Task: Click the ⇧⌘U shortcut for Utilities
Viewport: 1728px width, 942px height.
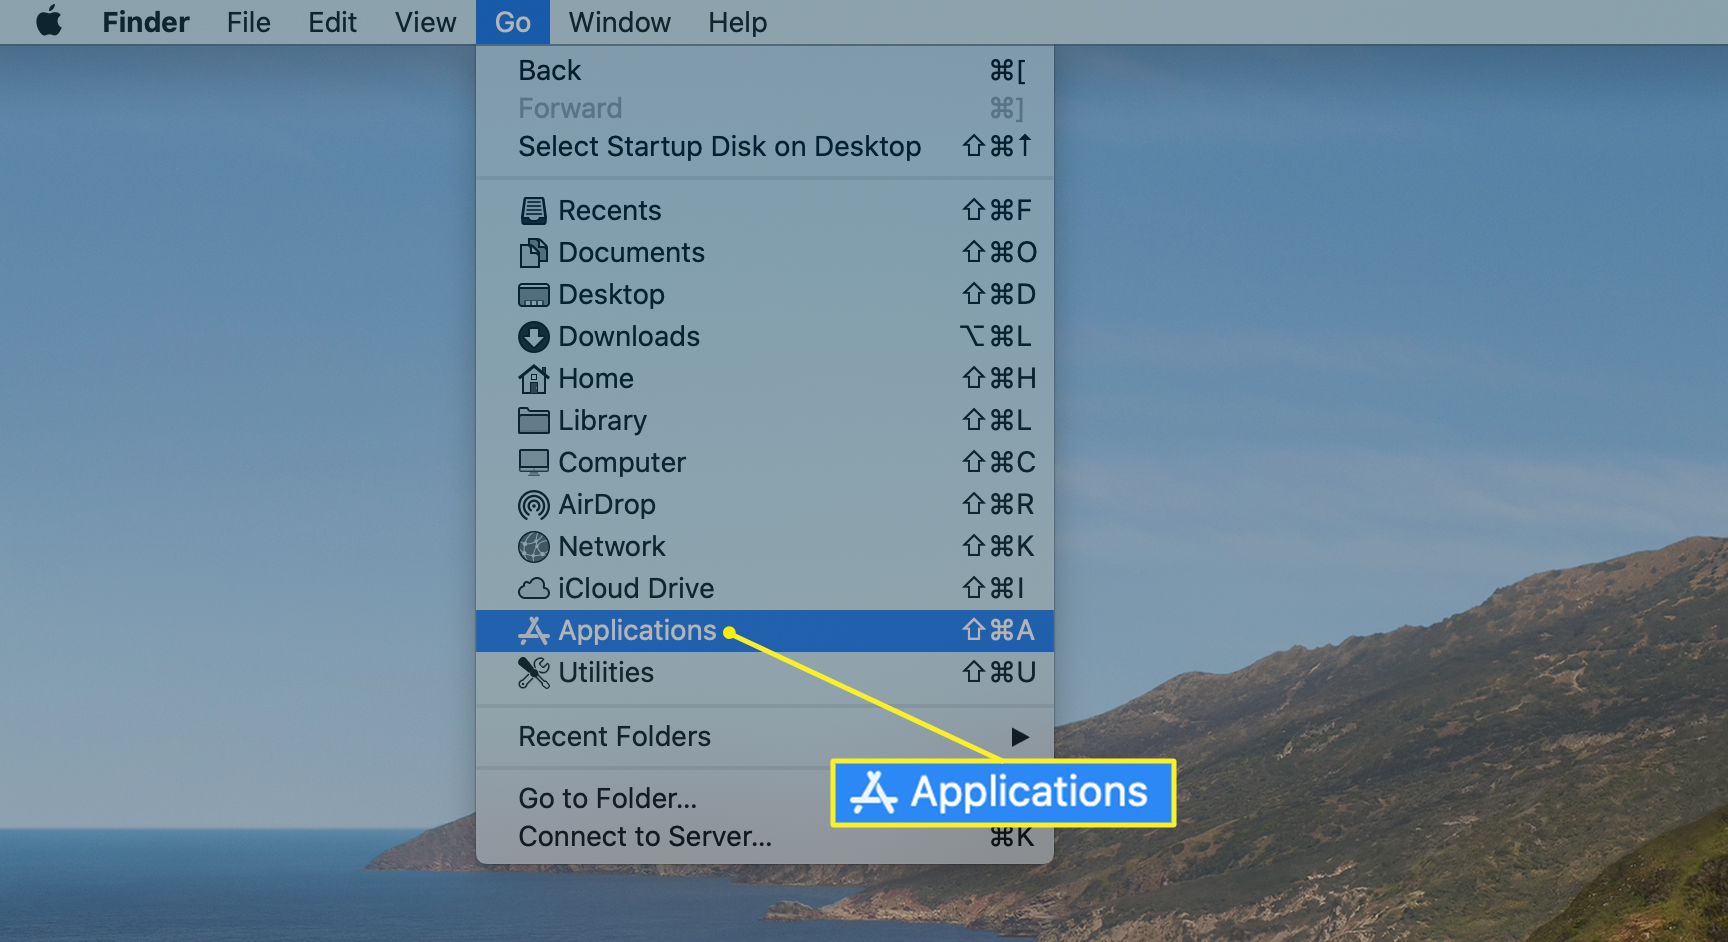Action: point(999,672)
